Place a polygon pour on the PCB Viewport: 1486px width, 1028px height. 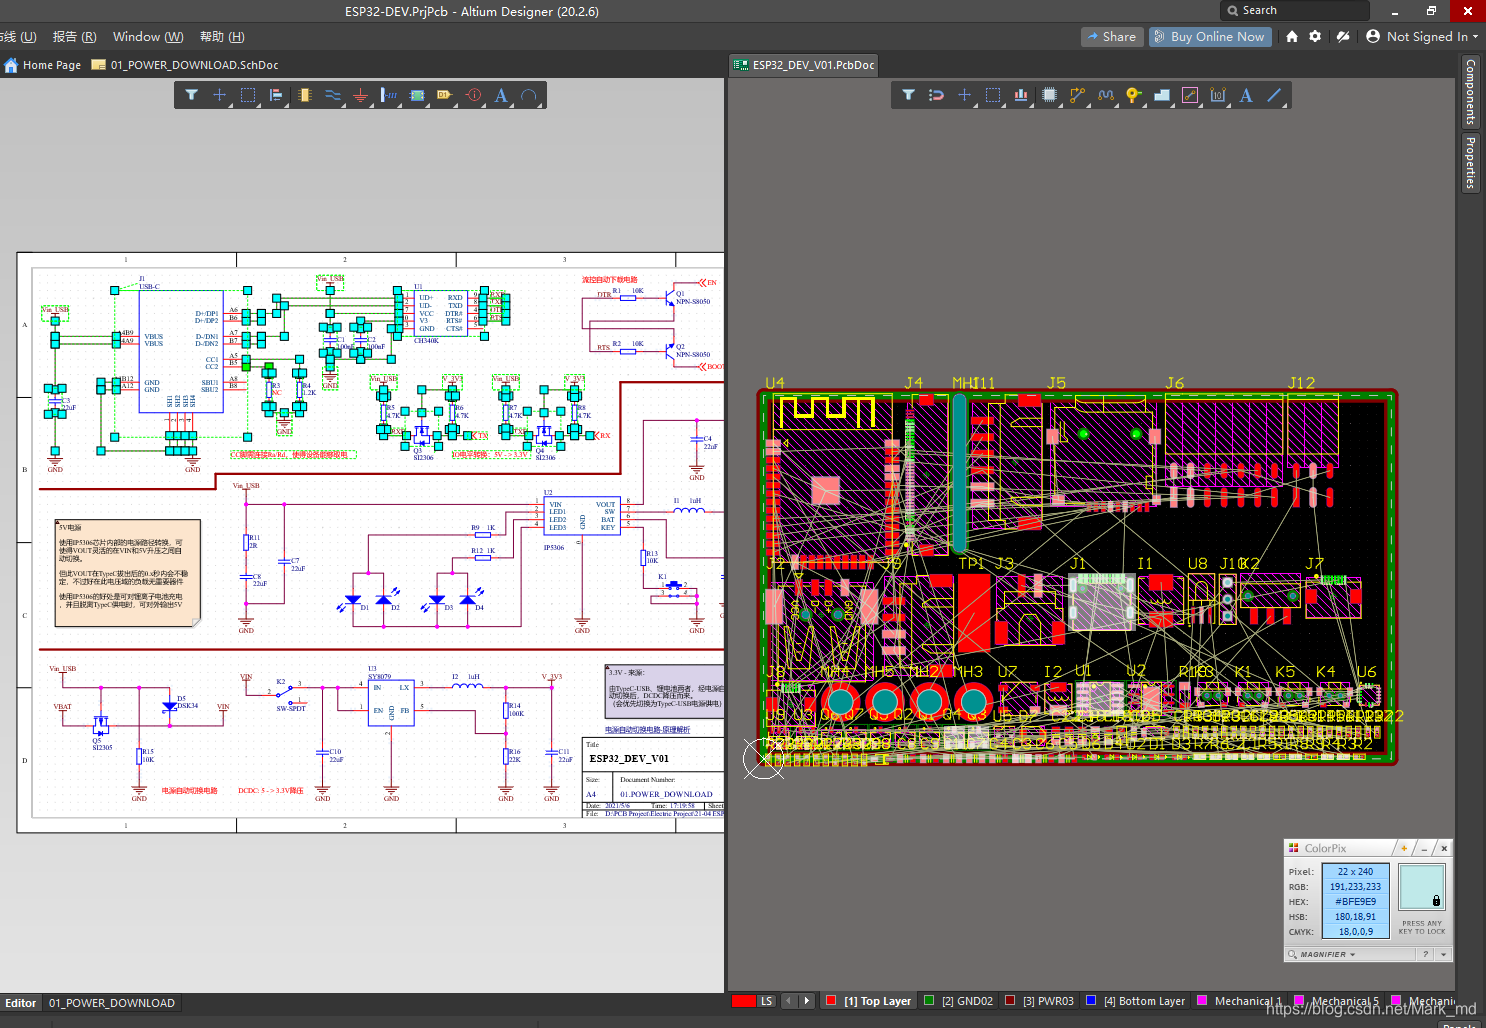click(x=1161, y=95)
